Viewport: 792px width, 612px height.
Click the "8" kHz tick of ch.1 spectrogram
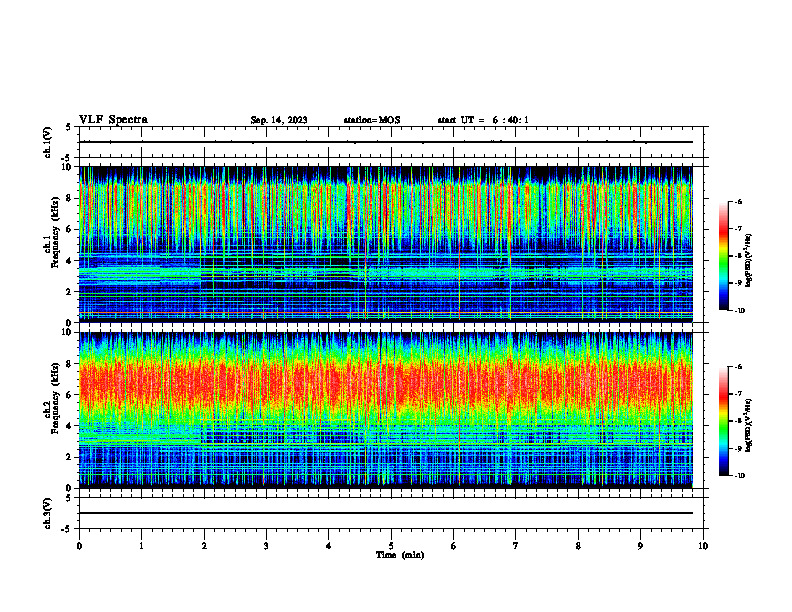(70, 198)
